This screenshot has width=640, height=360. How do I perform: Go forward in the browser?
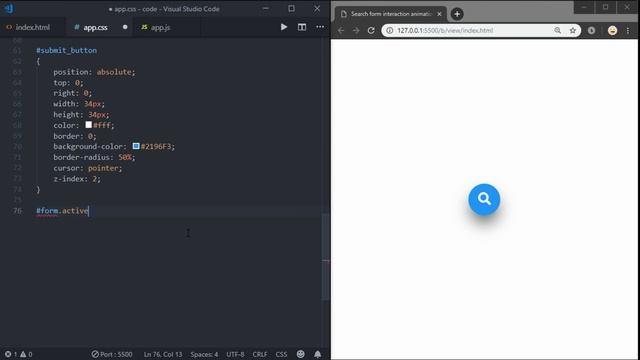pos(356,30)
